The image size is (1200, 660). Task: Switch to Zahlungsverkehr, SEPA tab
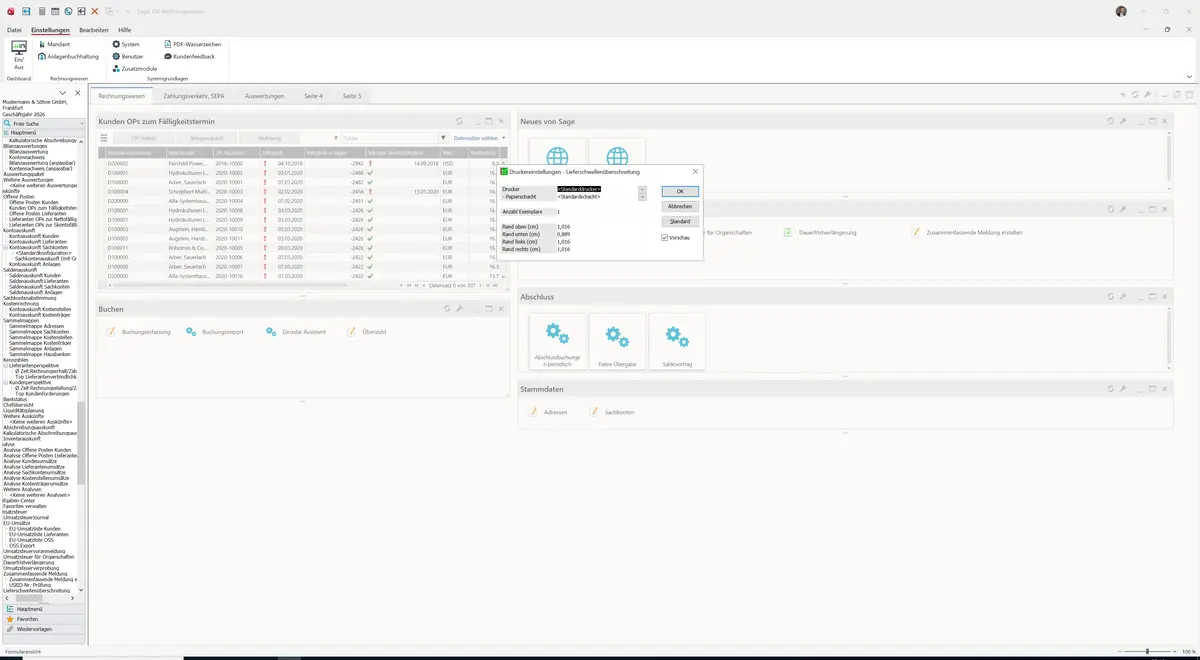point(194,96)
